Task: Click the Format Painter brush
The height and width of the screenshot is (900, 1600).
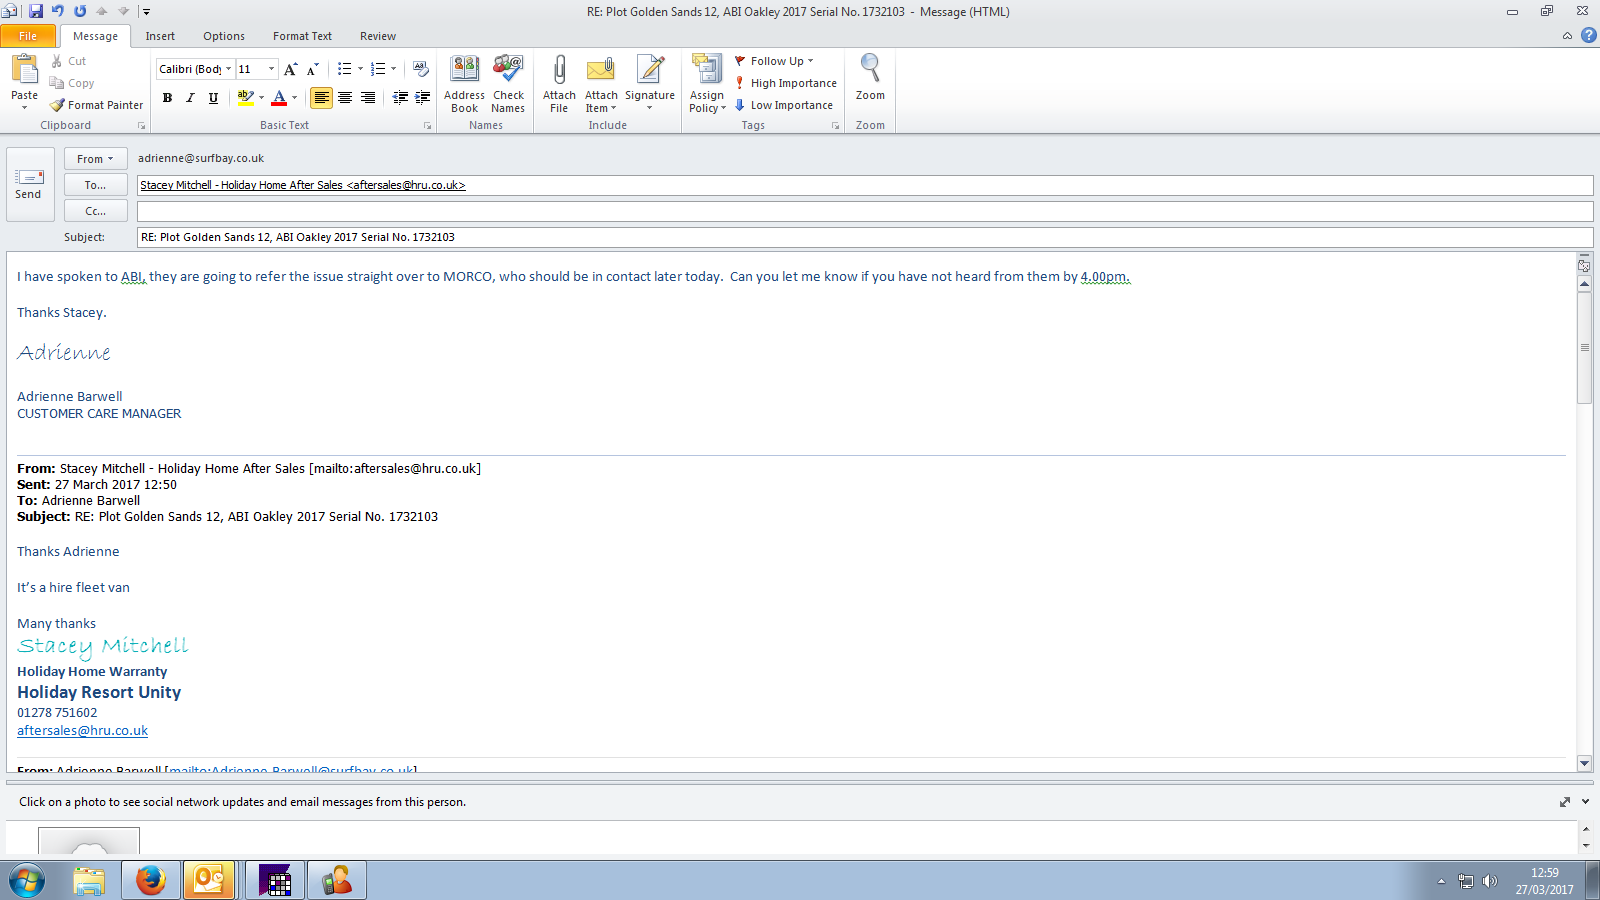Action: tap(97, 105)
